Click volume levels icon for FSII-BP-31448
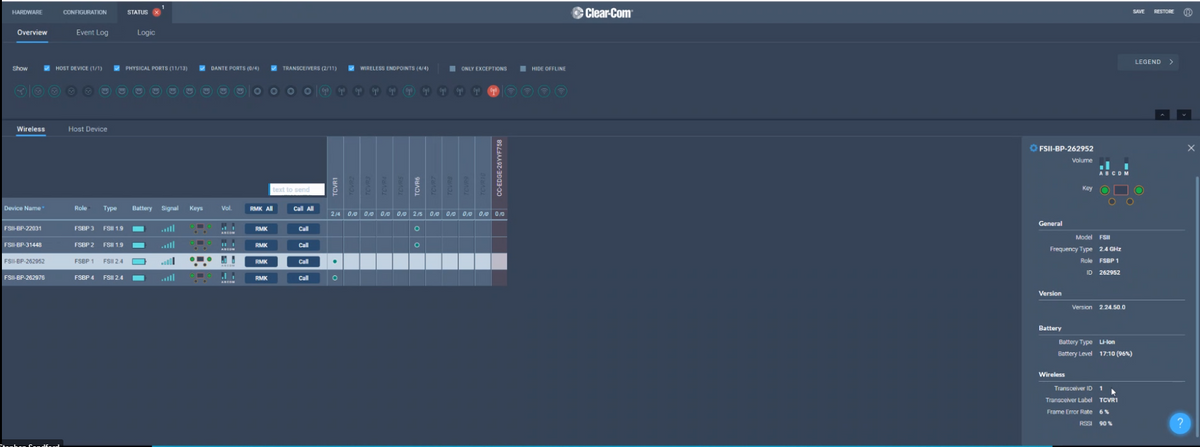 228,245
